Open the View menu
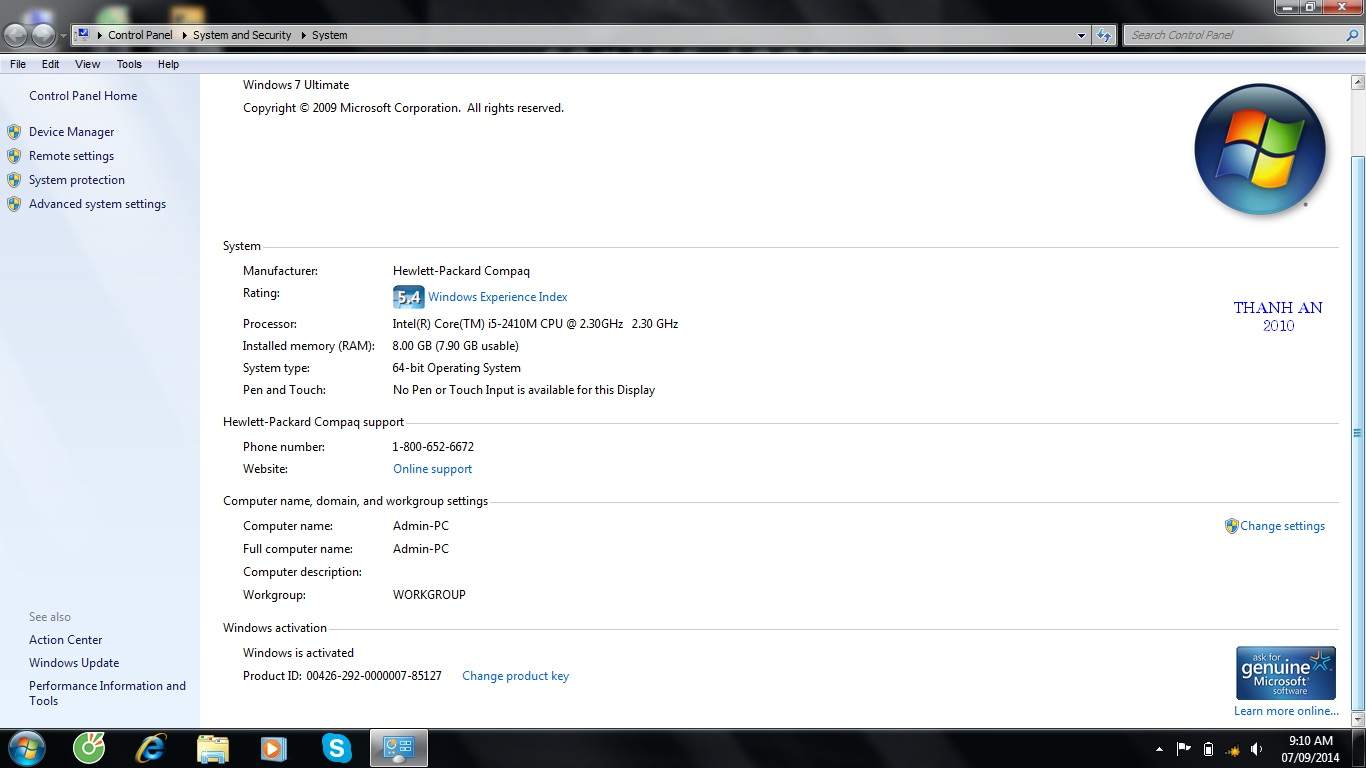 (x=88, y=64)
